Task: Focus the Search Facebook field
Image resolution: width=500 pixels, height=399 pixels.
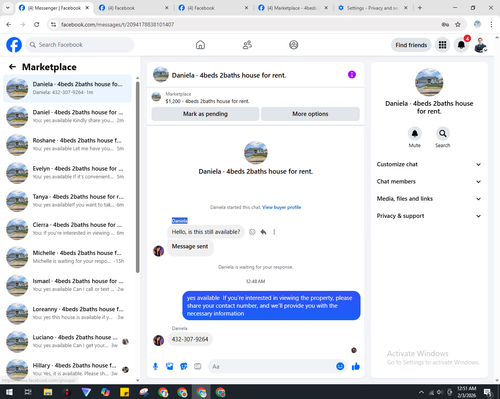Action: [80, 45]
